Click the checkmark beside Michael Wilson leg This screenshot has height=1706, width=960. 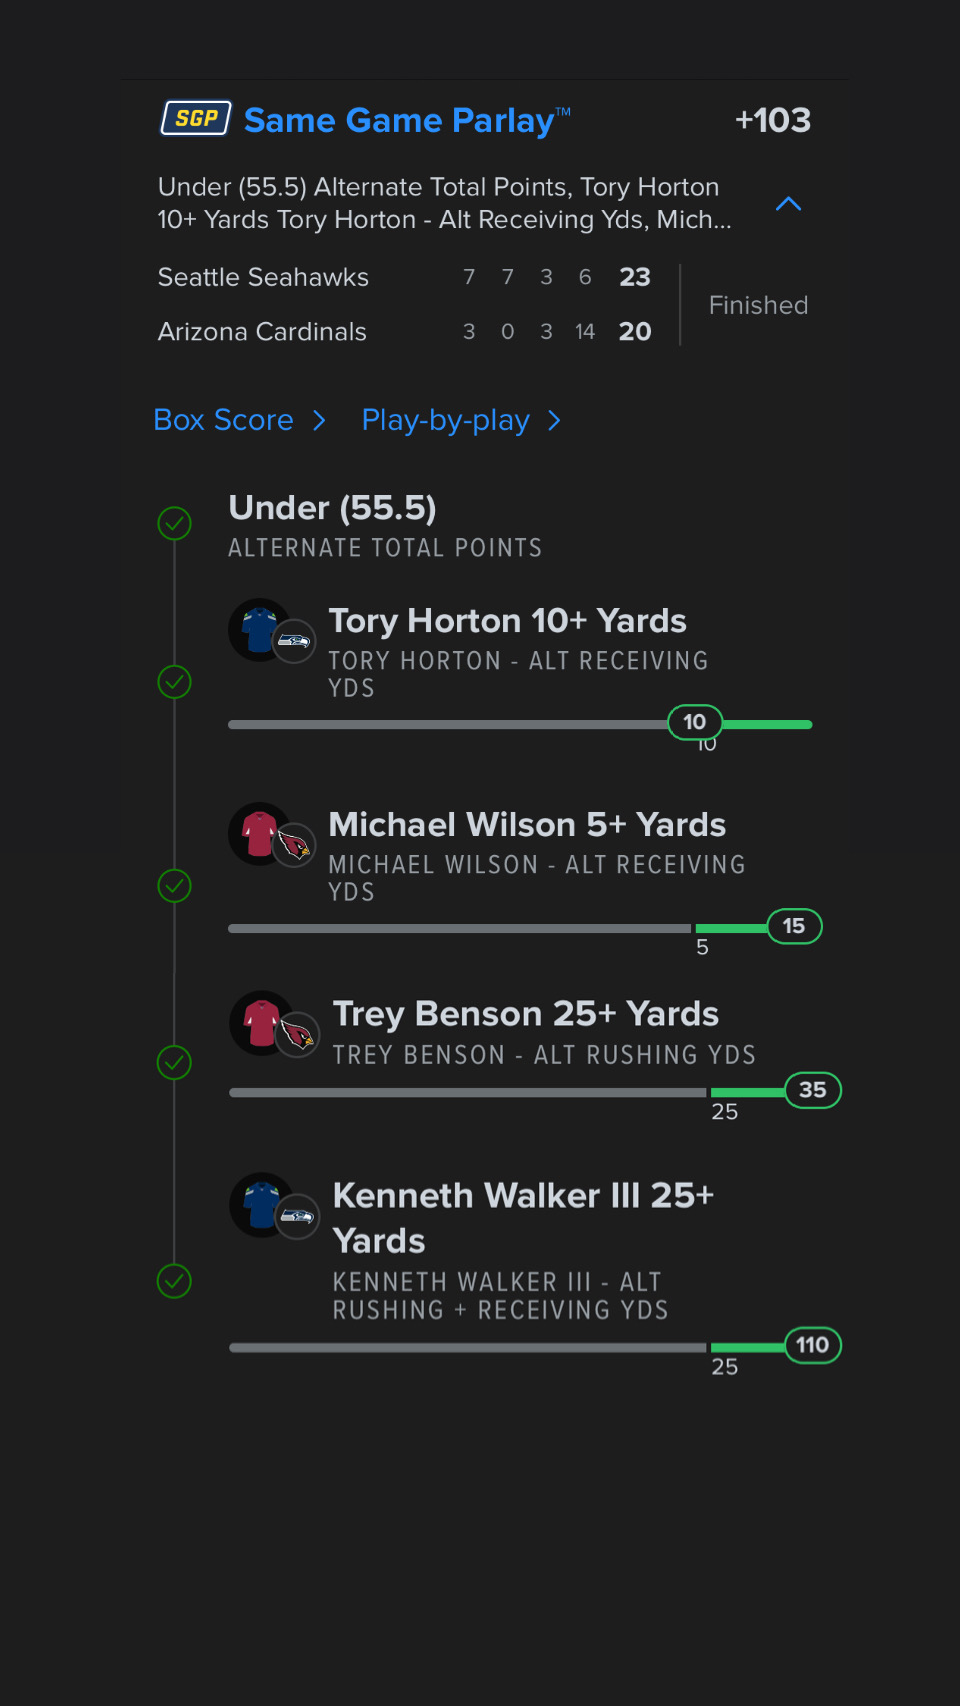click(x=175, y=886)
